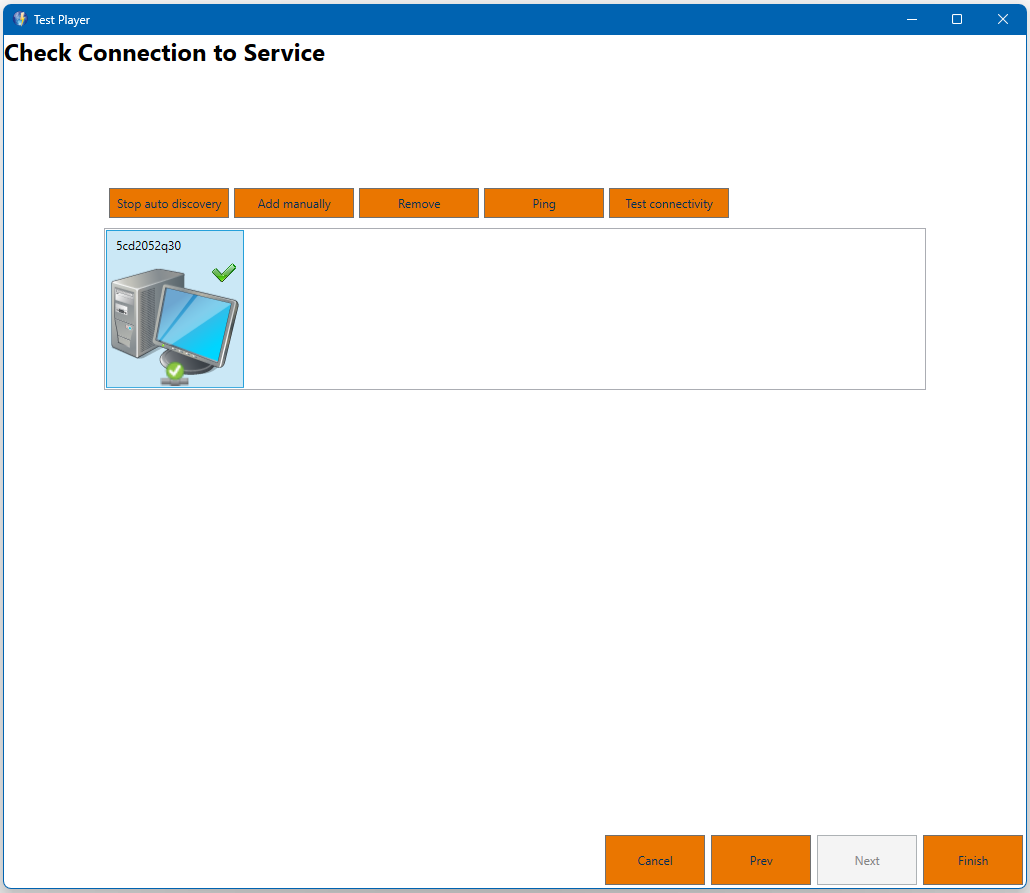Select the hostname label 5cd2052q30
The height and width of the screenshot is (893, 1030).
[147, 243]
